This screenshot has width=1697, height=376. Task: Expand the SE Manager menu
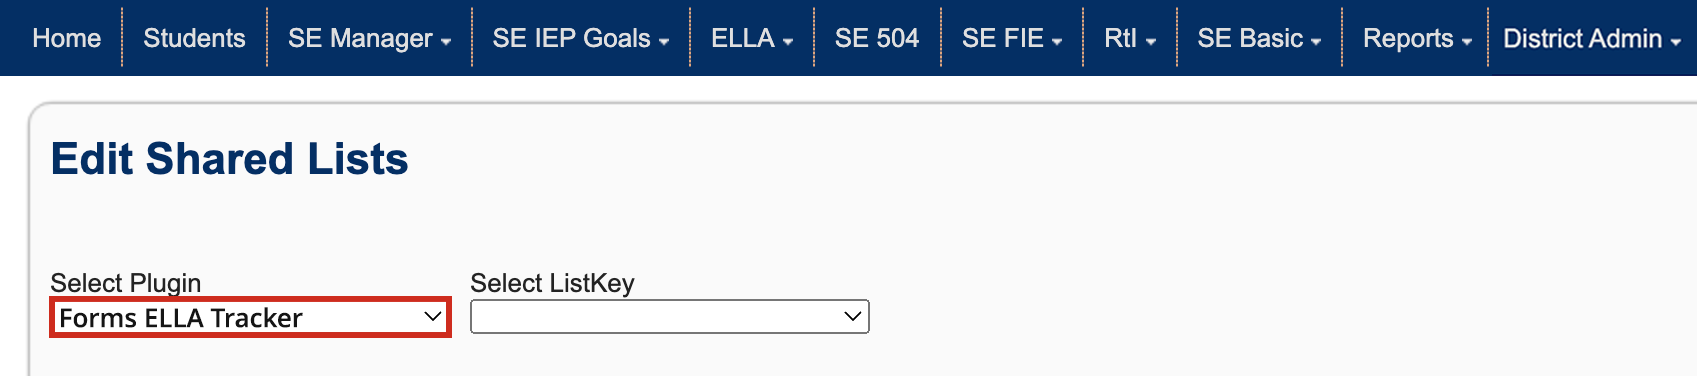pyautogui.click(x=369, y=38)
